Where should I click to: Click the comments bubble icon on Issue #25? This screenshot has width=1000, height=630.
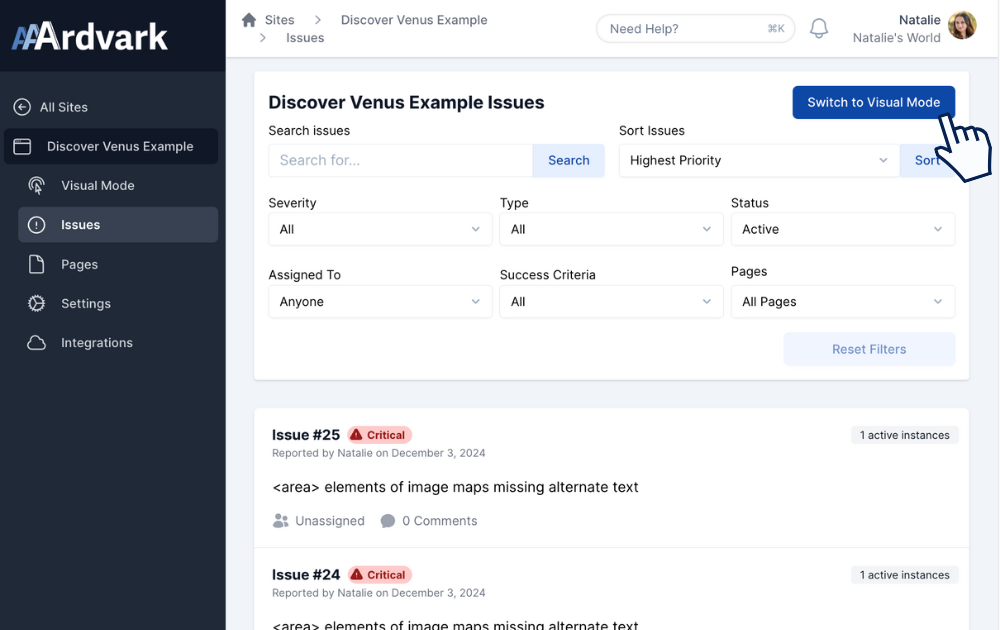coord(388,521)
